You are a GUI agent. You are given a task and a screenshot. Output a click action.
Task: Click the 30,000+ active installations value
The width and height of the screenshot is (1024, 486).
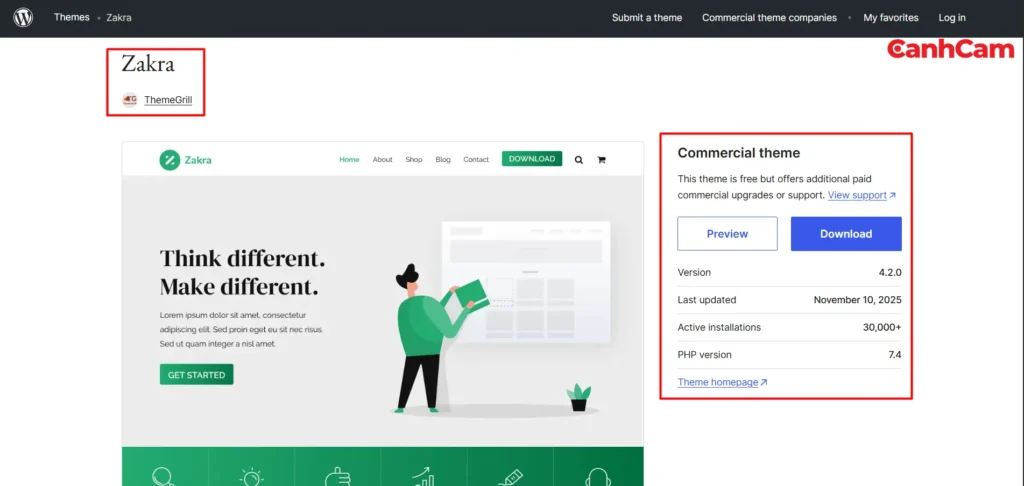tap(882, 327)
